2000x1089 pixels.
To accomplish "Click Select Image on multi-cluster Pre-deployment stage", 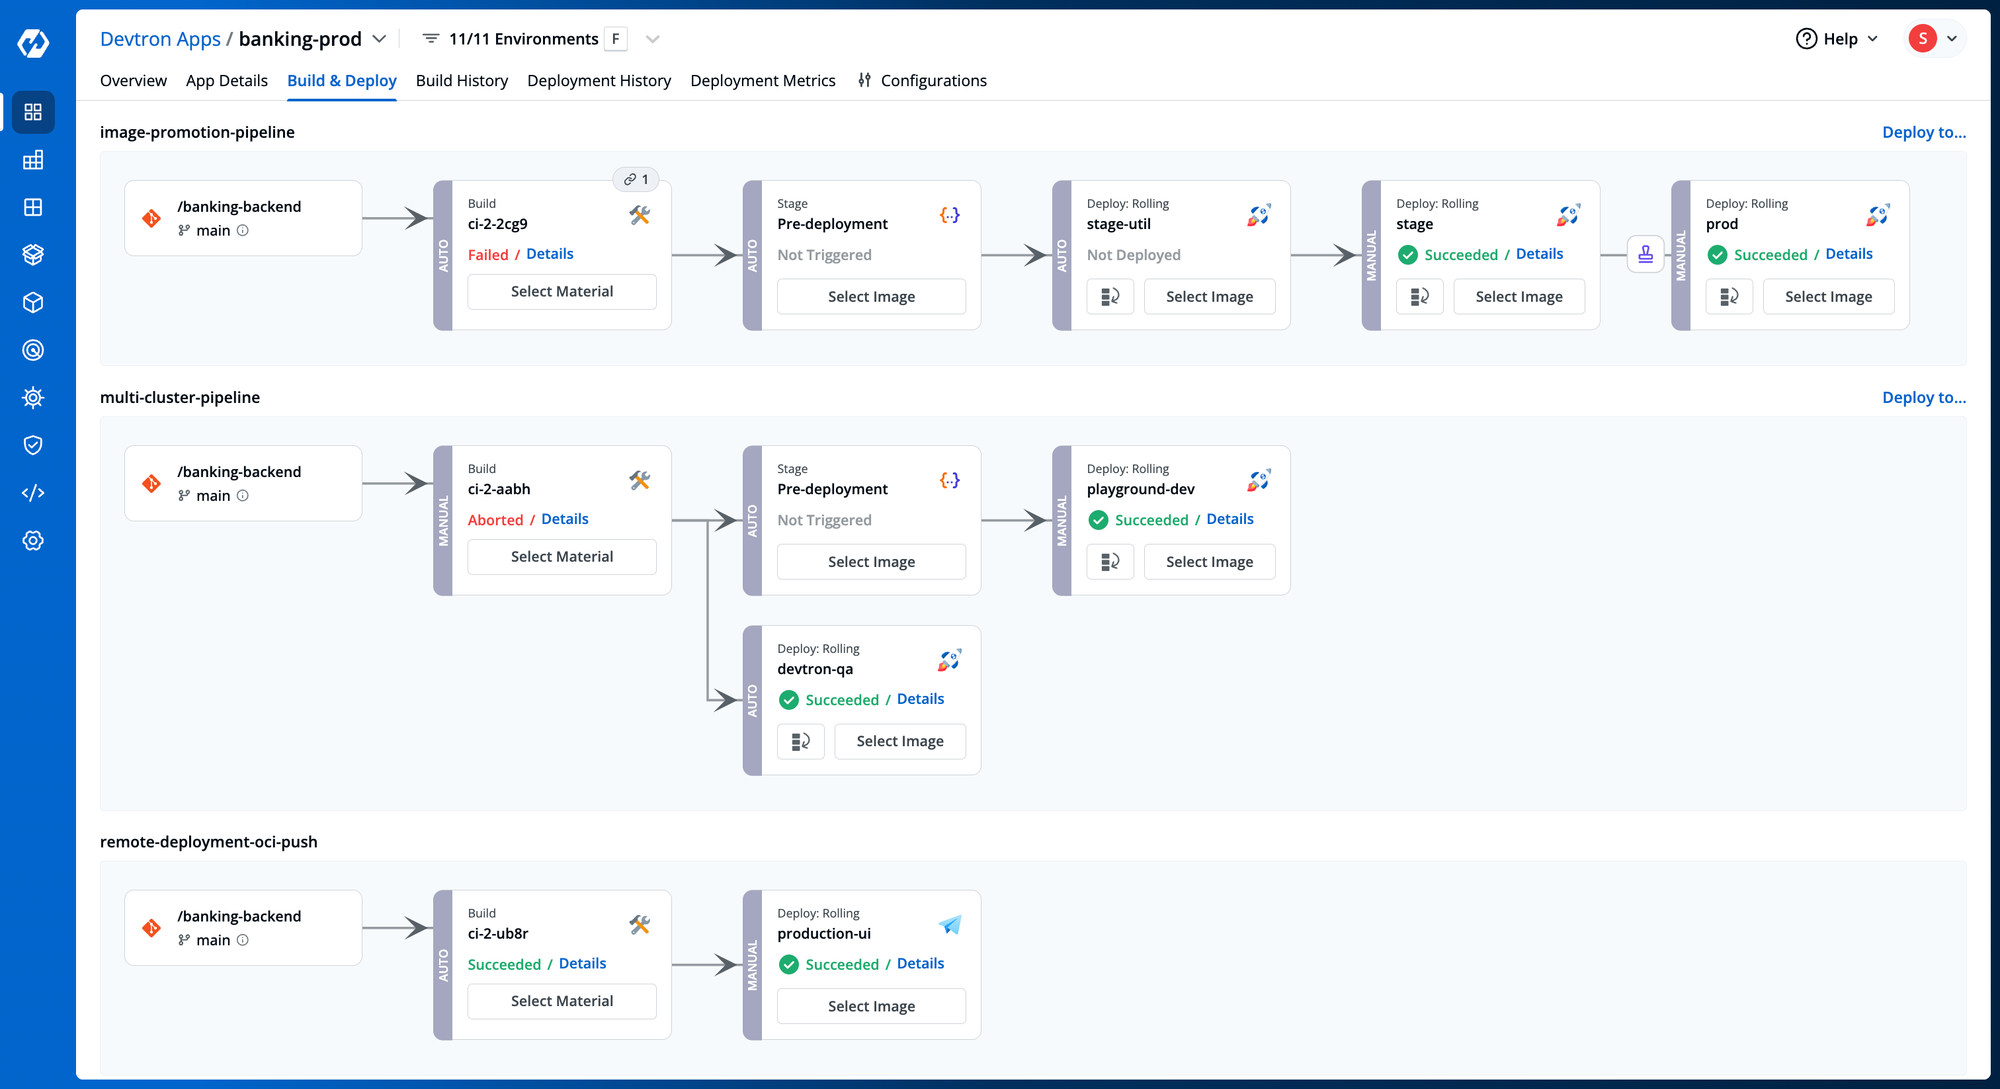I will point(872,562).
